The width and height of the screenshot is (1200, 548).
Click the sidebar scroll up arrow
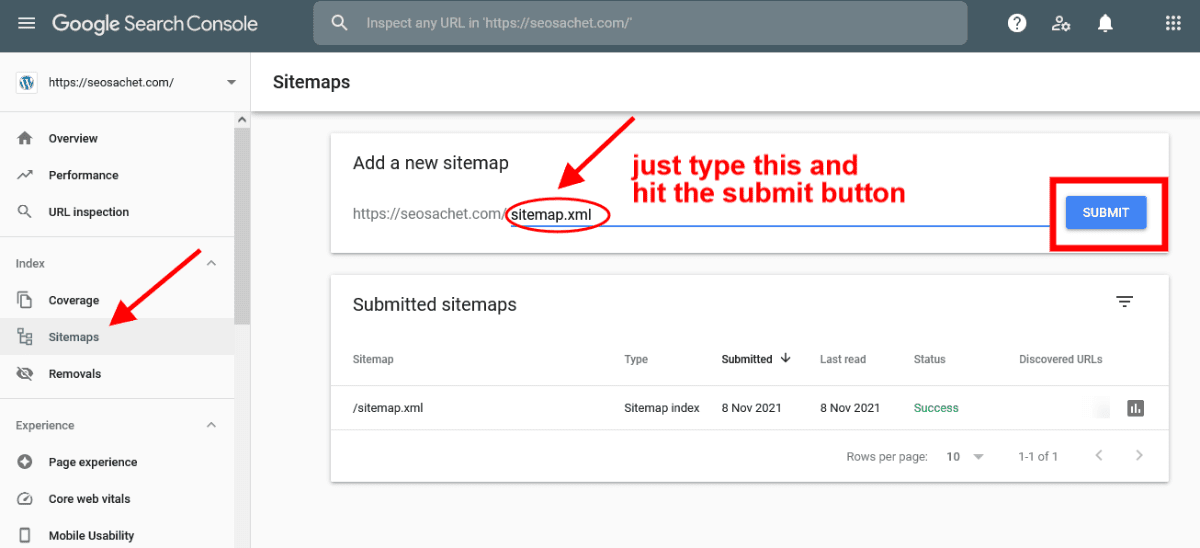242,120
